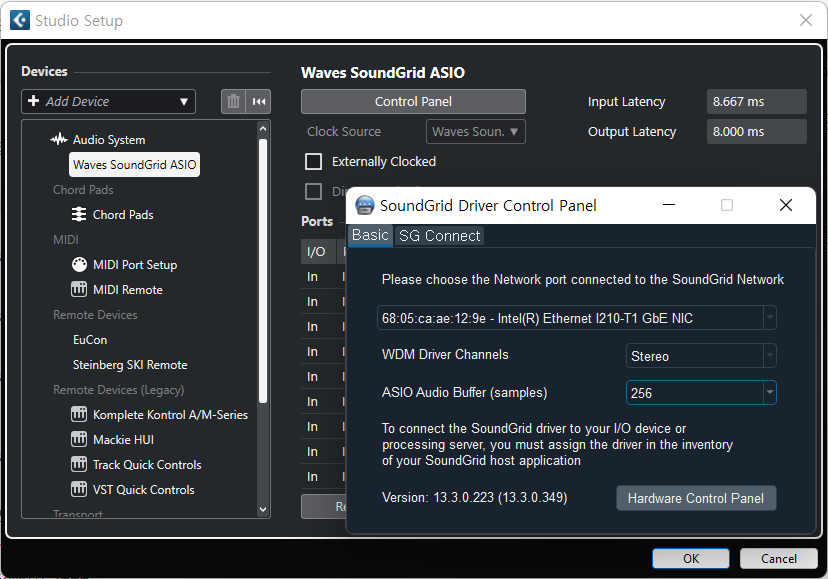Click the Komplete Kontrol A/M-Series icon
Image resolution: width=828 pixels, height=579 pixels.
tap(79, 415)
